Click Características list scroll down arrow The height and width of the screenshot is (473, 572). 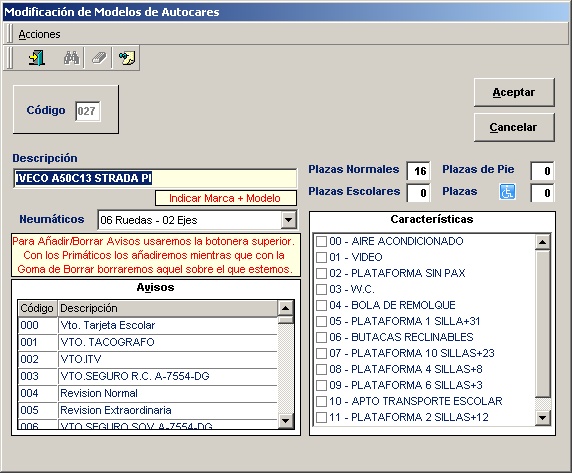pyautogui.click(x=542, y=418)
